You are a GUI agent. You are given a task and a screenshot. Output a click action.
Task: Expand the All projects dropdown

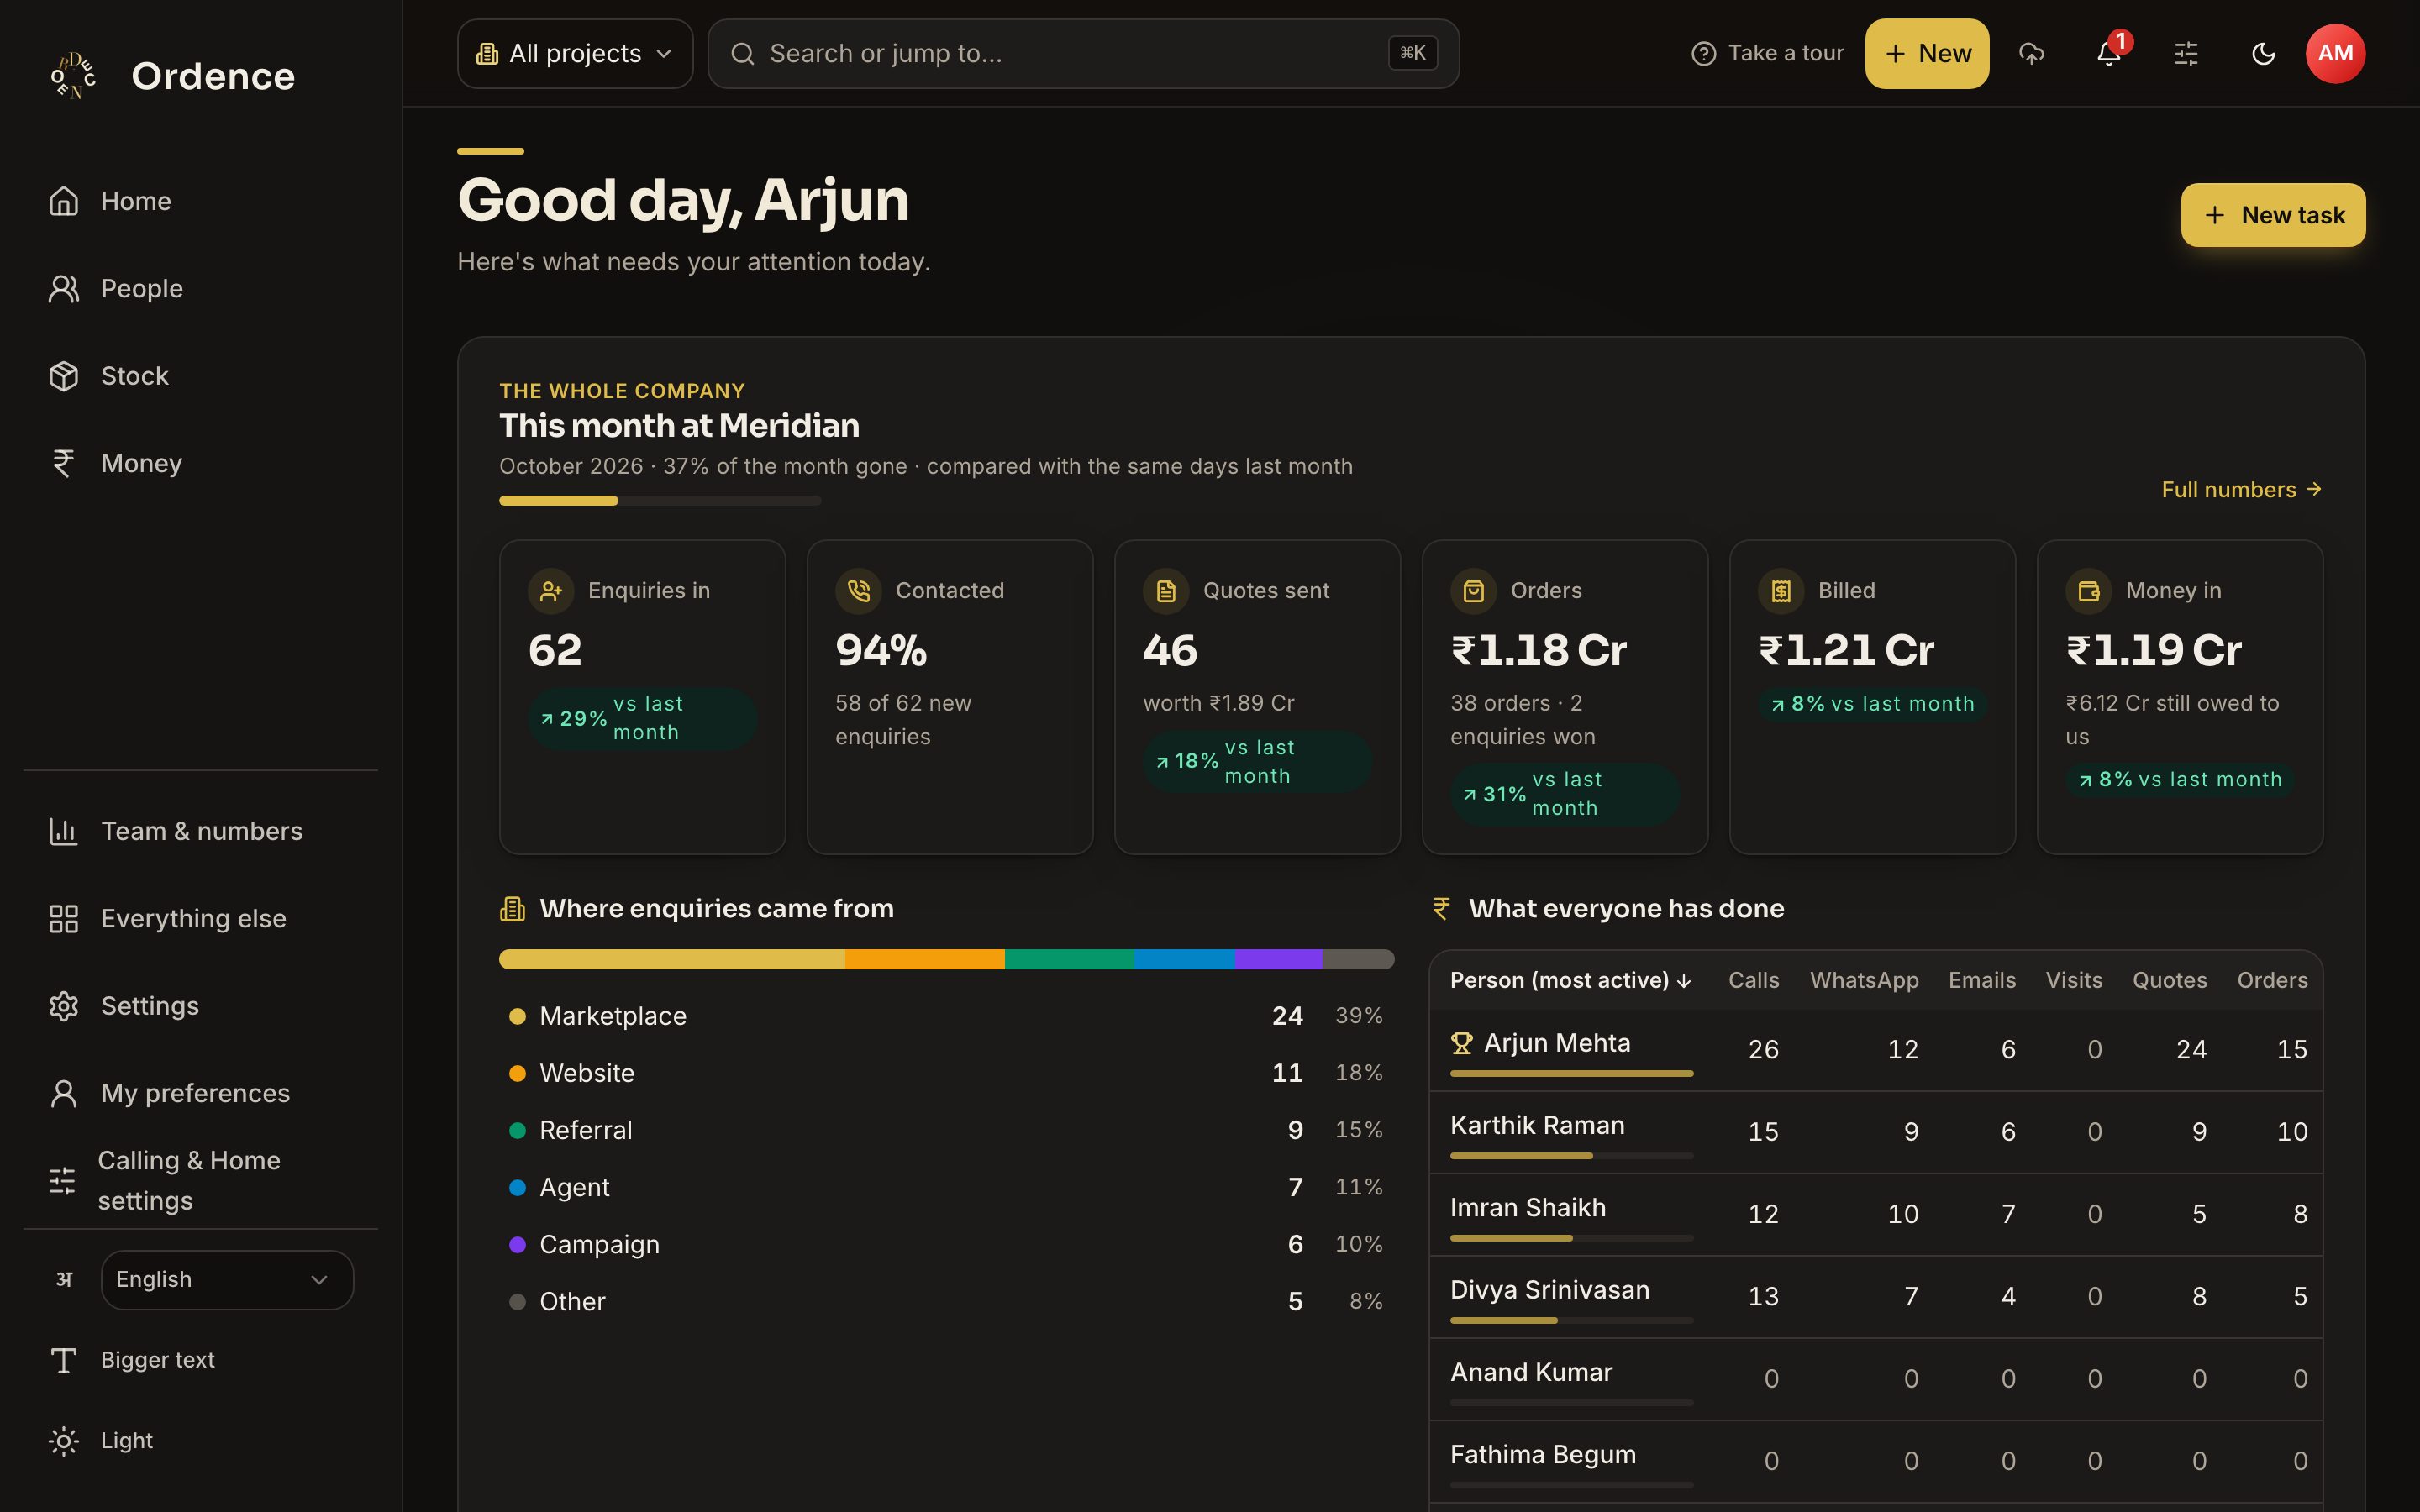[x=575, y=53]
